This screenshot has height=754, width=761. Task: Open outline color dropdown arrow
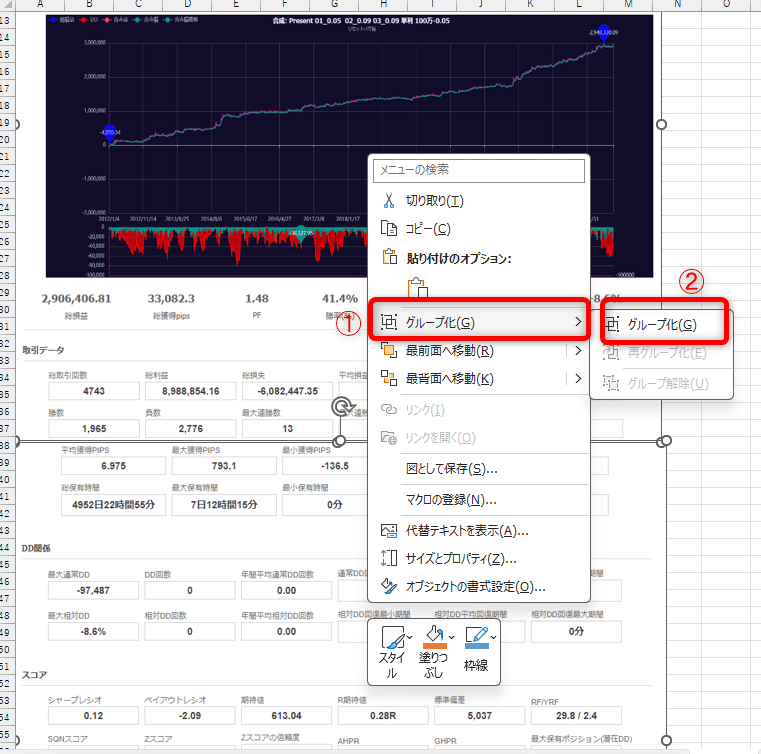click(x=494, y=637)
